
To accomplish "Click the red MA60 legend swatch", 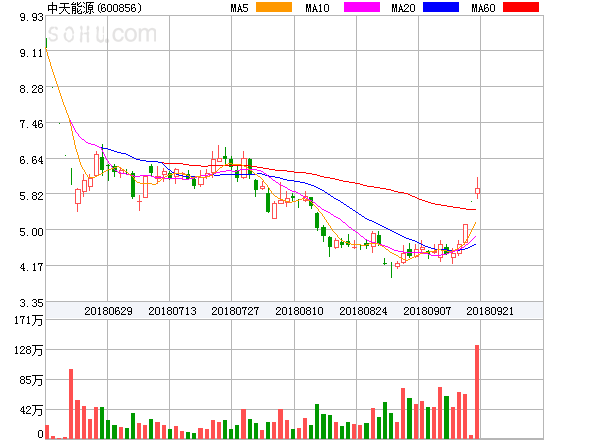I will pyautogui.click(x=520, y=8).
